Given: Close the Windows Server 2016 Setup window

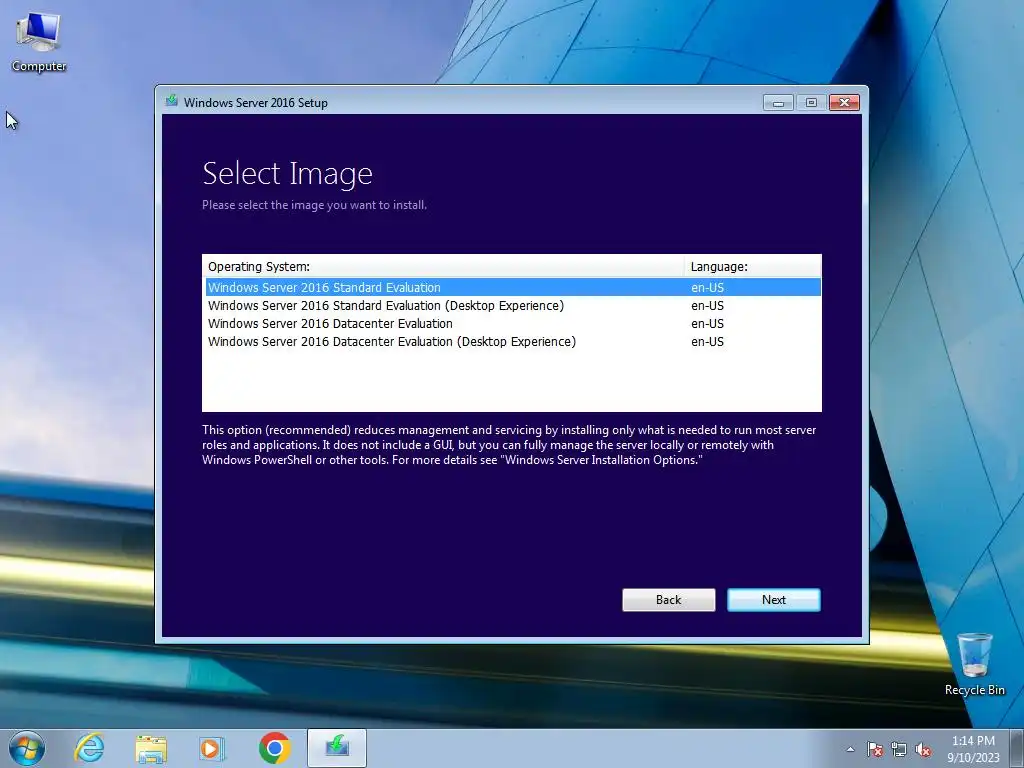Looking at the screenshot, I should [844, 103].
